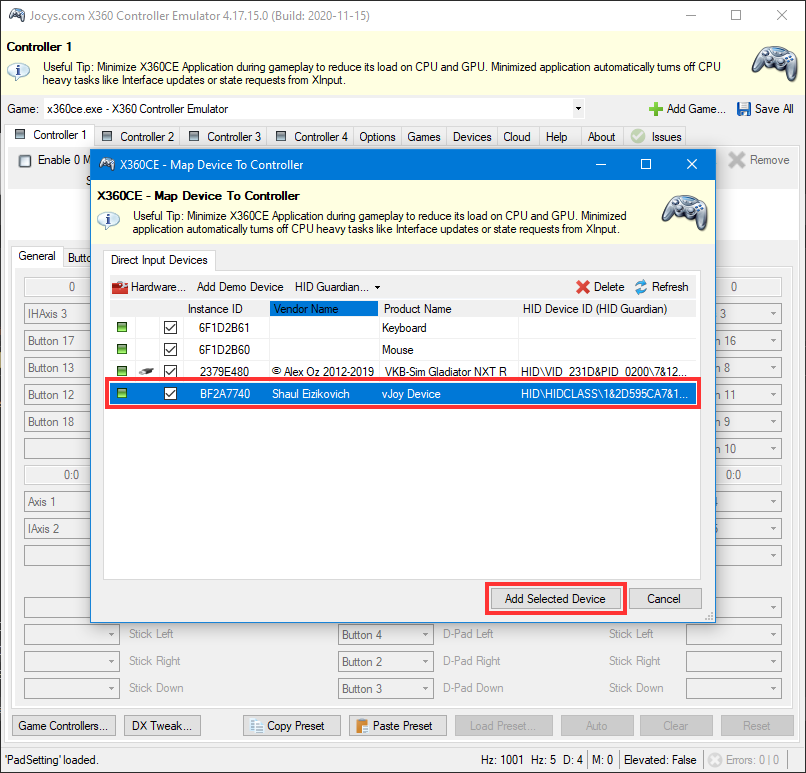Open the Games tab
The height and width of the screenshot is (773, 806).
424,137
